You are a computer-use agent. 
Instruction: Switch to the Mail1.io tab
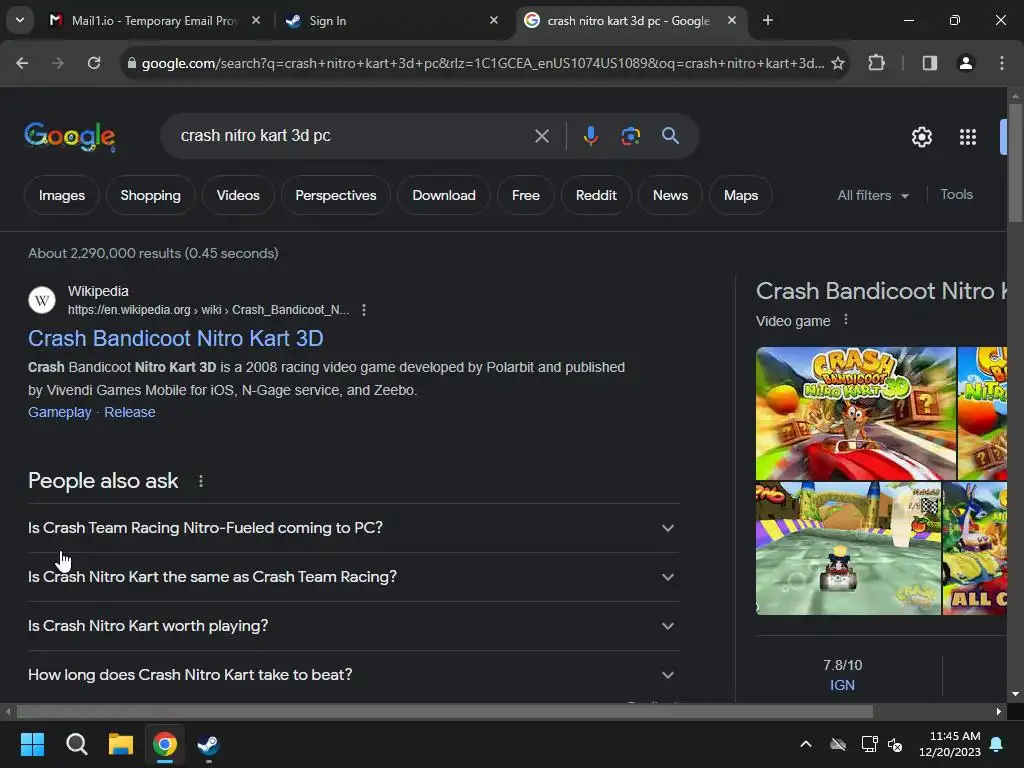point(153,21)
